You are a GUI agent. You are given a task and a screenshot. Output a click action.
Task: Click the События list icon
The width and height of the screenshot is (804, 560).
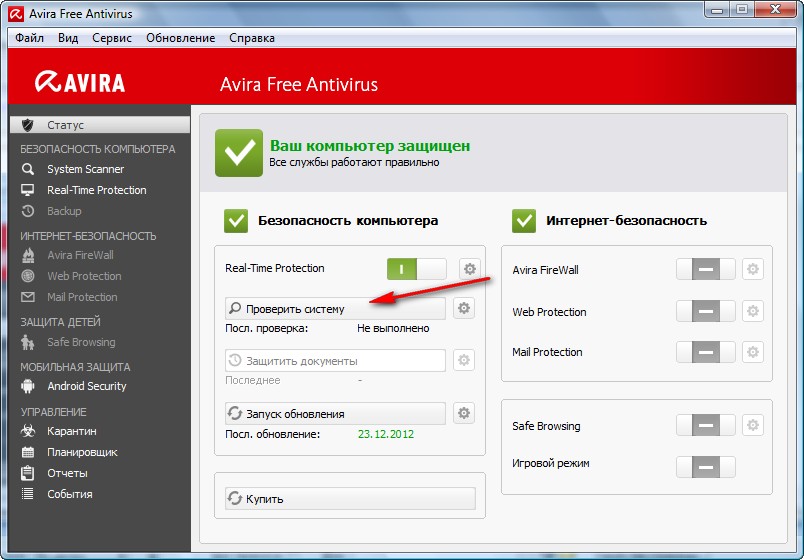click(x=28, y=494)
